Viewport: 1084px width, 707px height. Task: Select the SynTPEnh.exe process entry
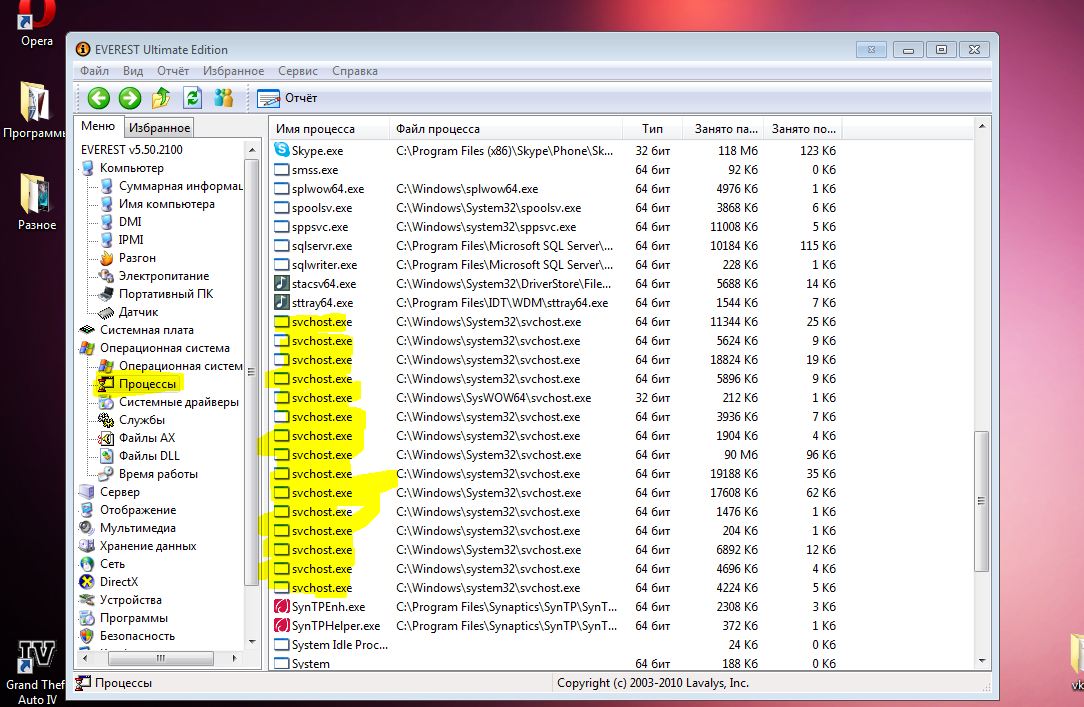327,607
